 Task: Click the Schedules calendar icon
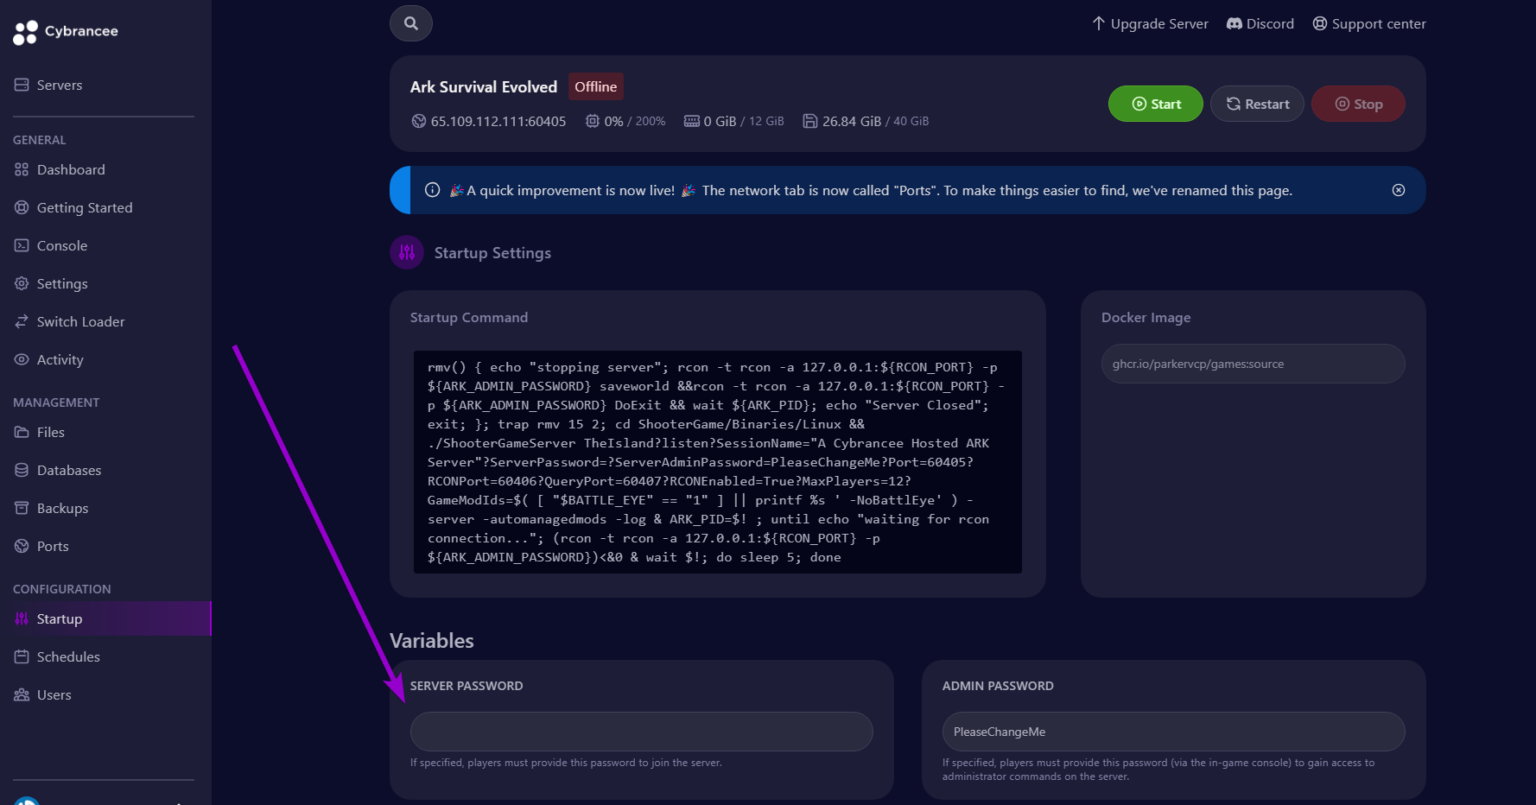[x=21, y=657]
